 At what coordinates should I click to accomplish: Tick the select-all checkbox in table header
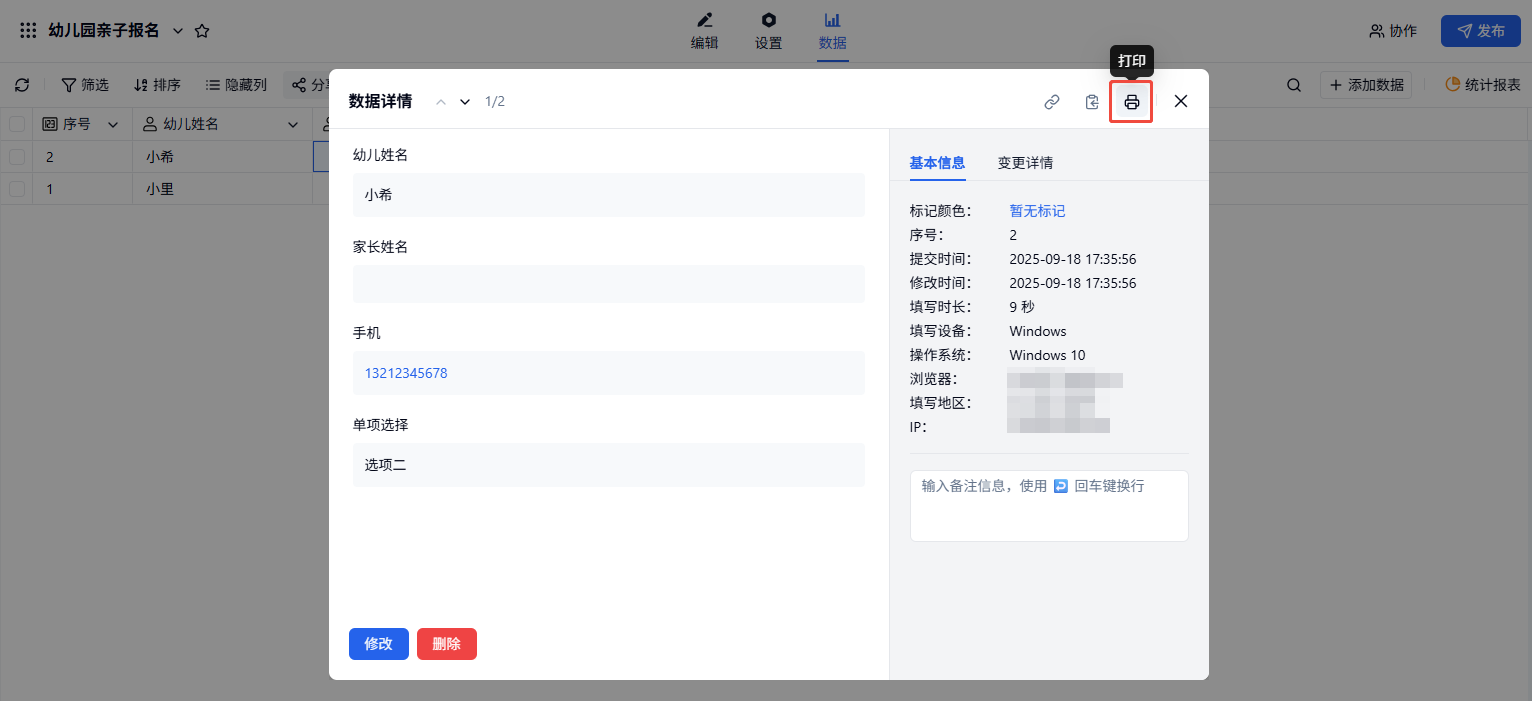17,124
